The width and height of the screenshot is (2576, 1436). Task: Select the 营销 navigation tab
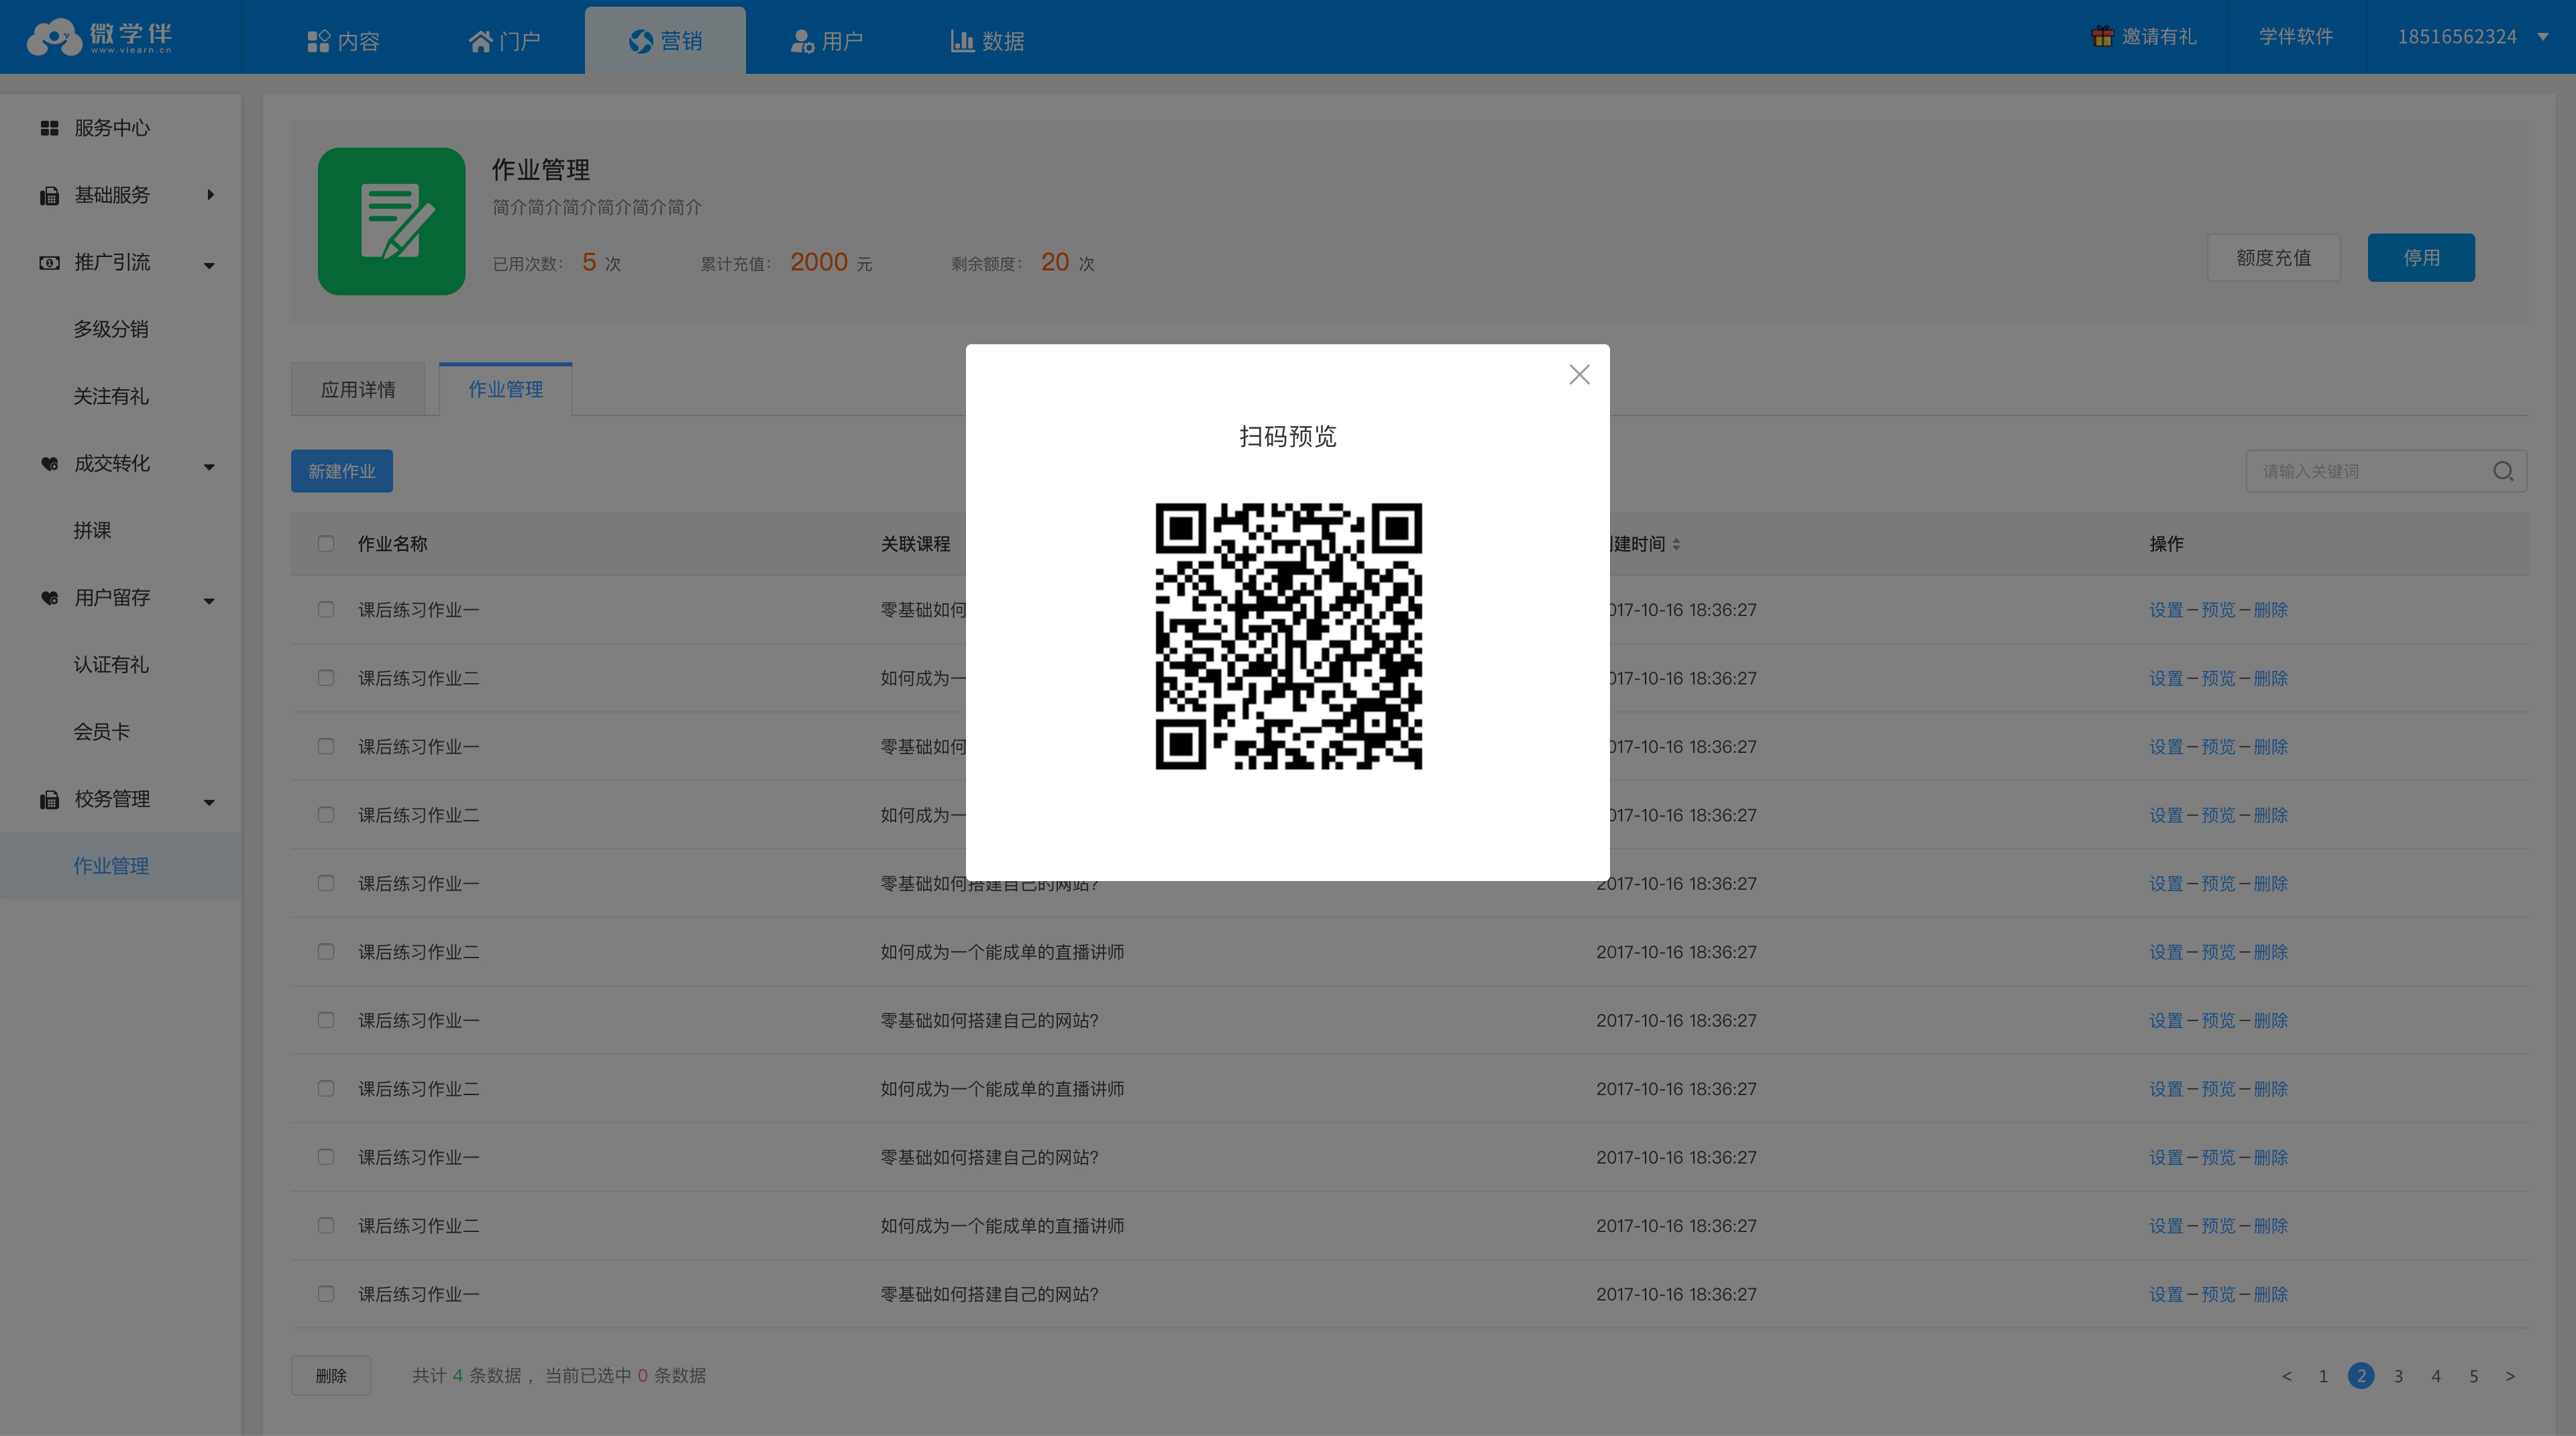(665, 41)
